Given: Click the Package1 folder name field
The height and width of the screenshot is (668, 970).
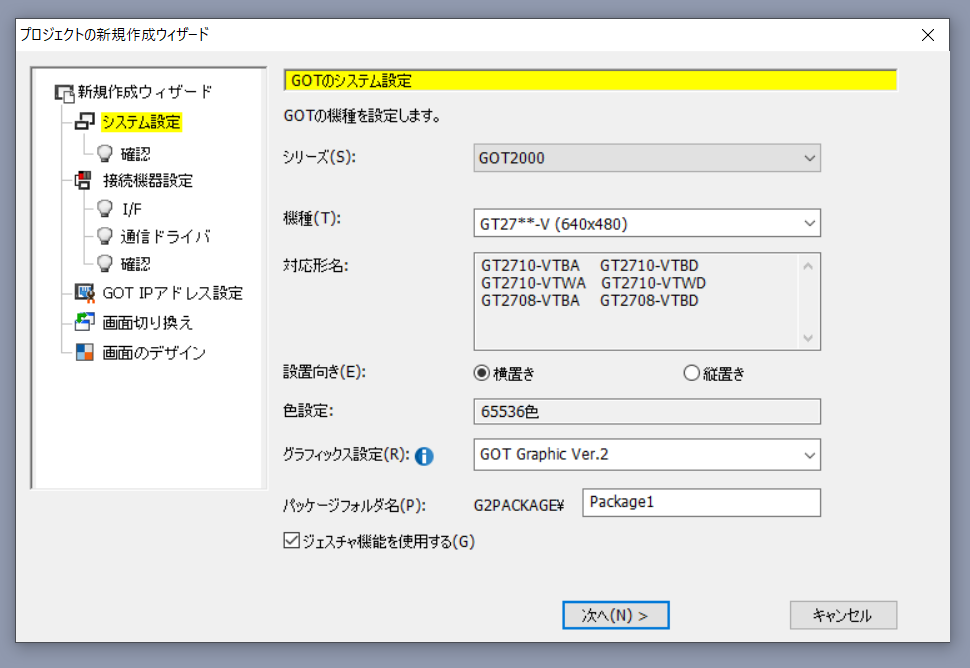Looking at the screenshot, I should tap(702, 502).
